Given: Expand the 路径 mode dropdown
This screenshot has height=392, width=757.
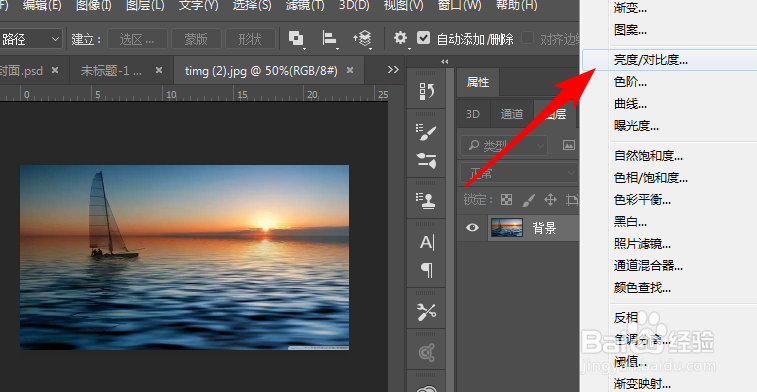Looking at the screenshot, I should point(31,39).
